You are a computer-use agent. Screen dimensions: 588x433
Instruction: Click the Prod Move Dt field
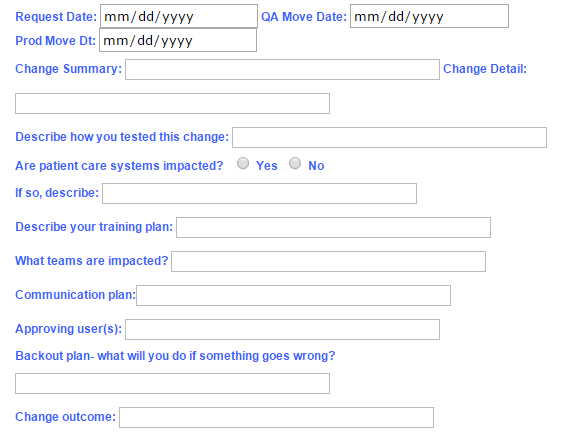click(x=178, y=40)
